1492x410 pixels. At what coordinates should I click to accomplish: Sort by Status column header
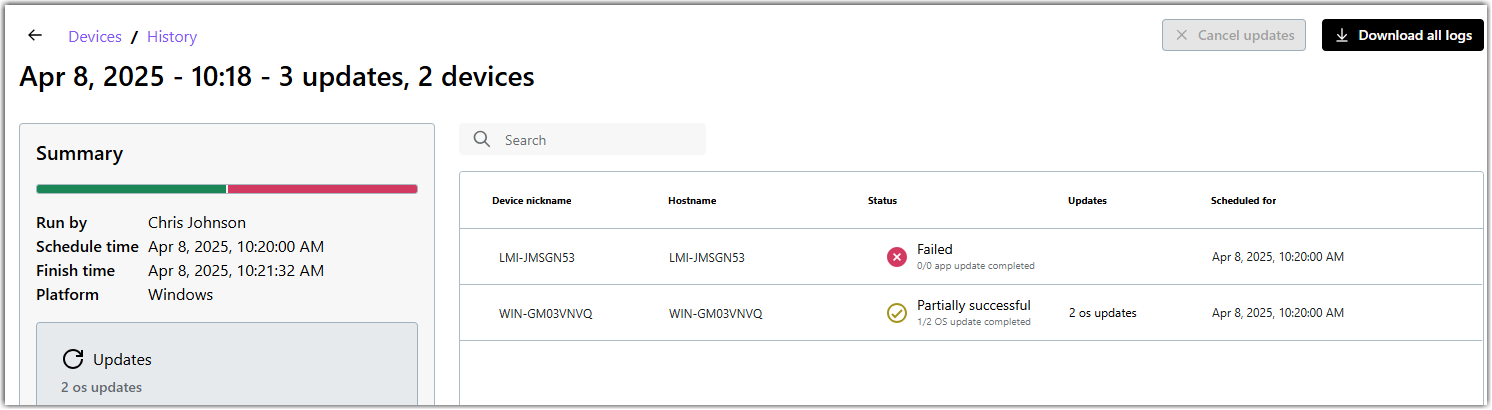882,201
